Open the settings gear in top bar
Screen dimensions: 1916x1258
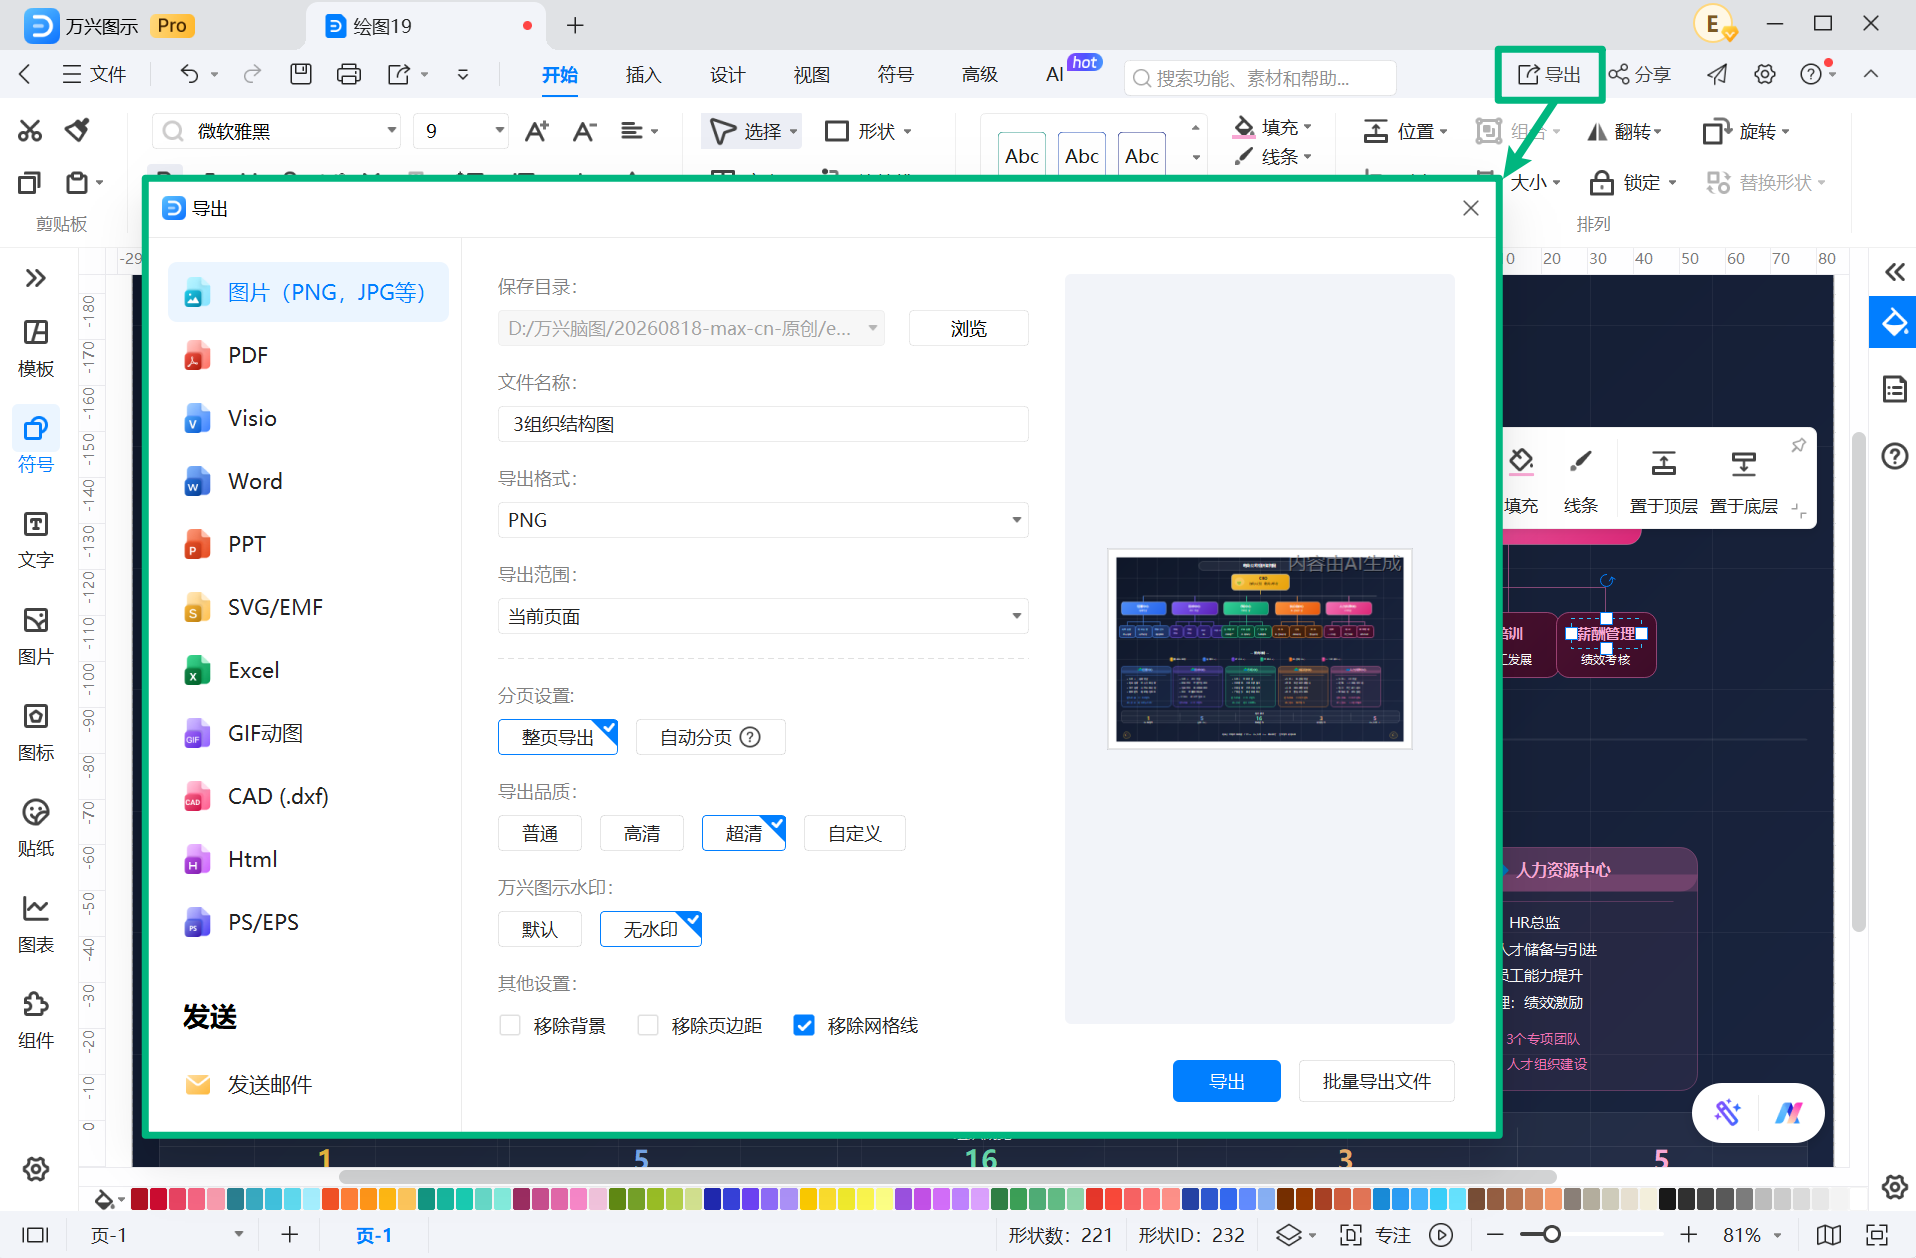pos(1765,75)
